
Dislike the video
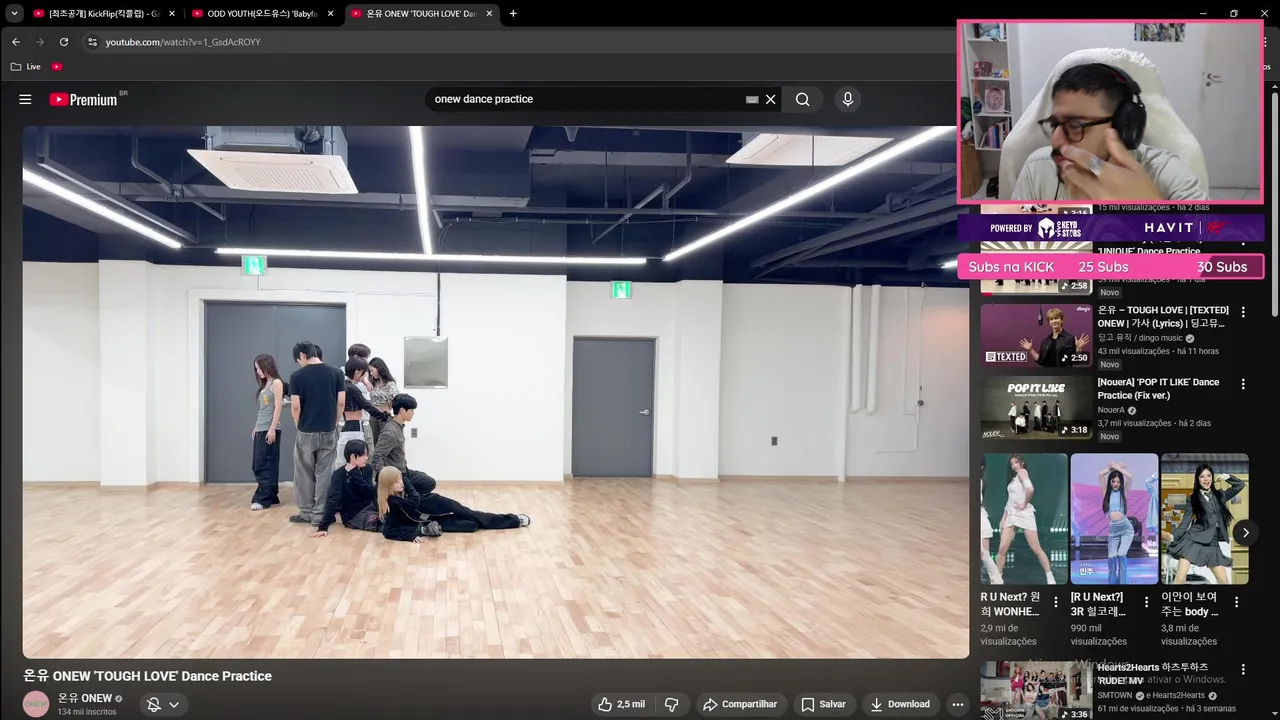pyautogui.click(x=672, y=704)
